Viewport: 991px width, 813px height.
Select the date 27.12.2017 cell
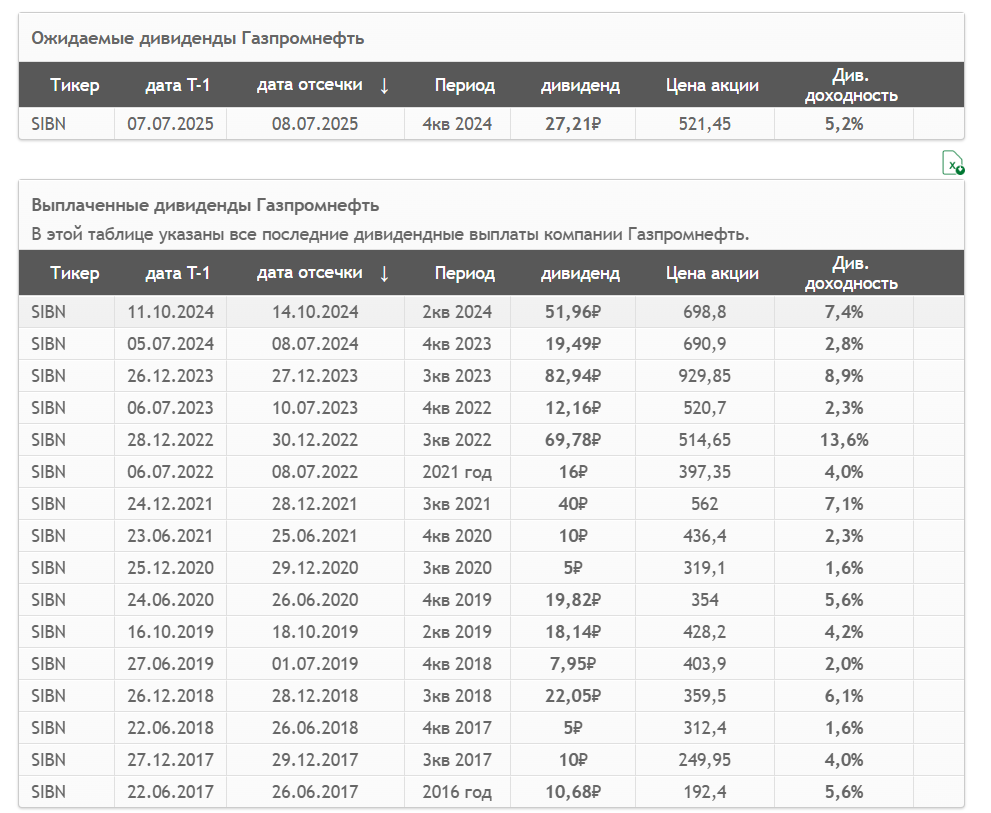pyautogui.click(x=170, y=760)
